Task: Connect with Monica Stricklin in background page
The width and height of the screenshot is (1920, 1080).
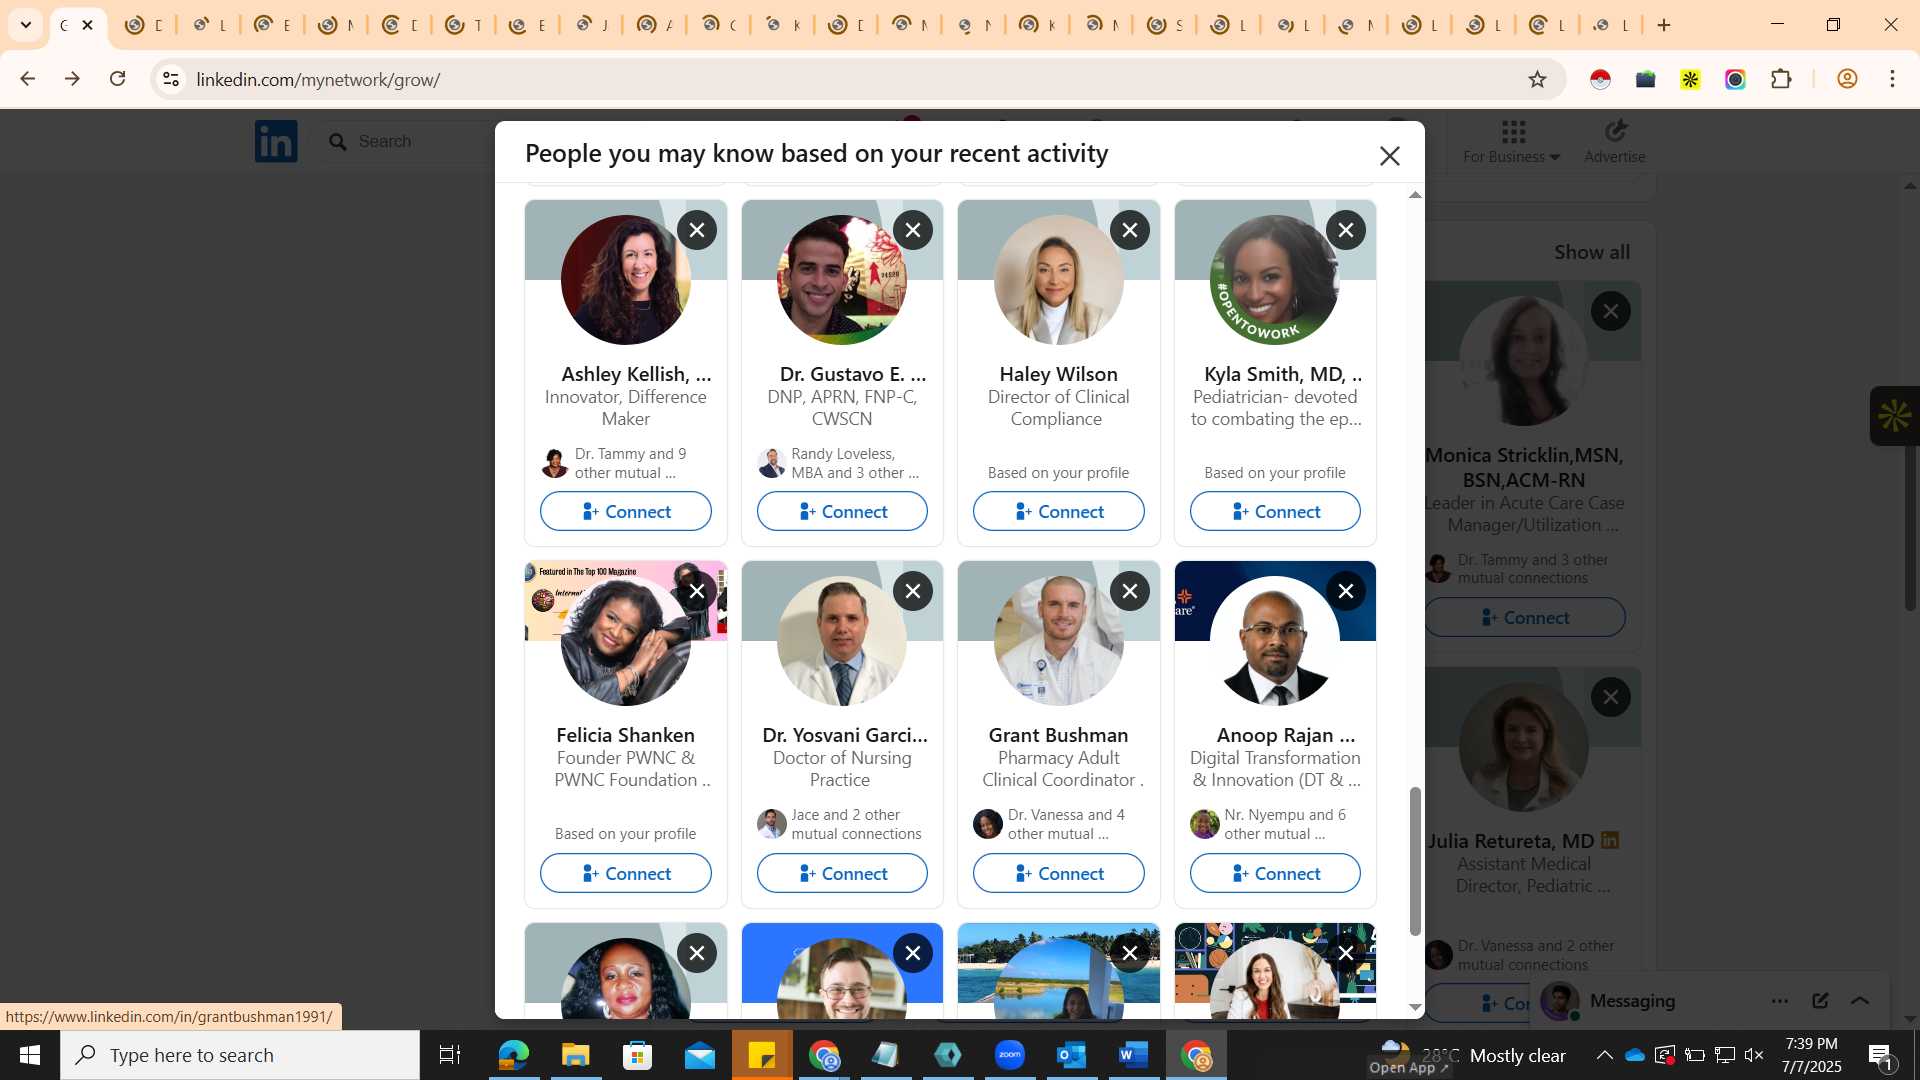Action: (1525, 617)
